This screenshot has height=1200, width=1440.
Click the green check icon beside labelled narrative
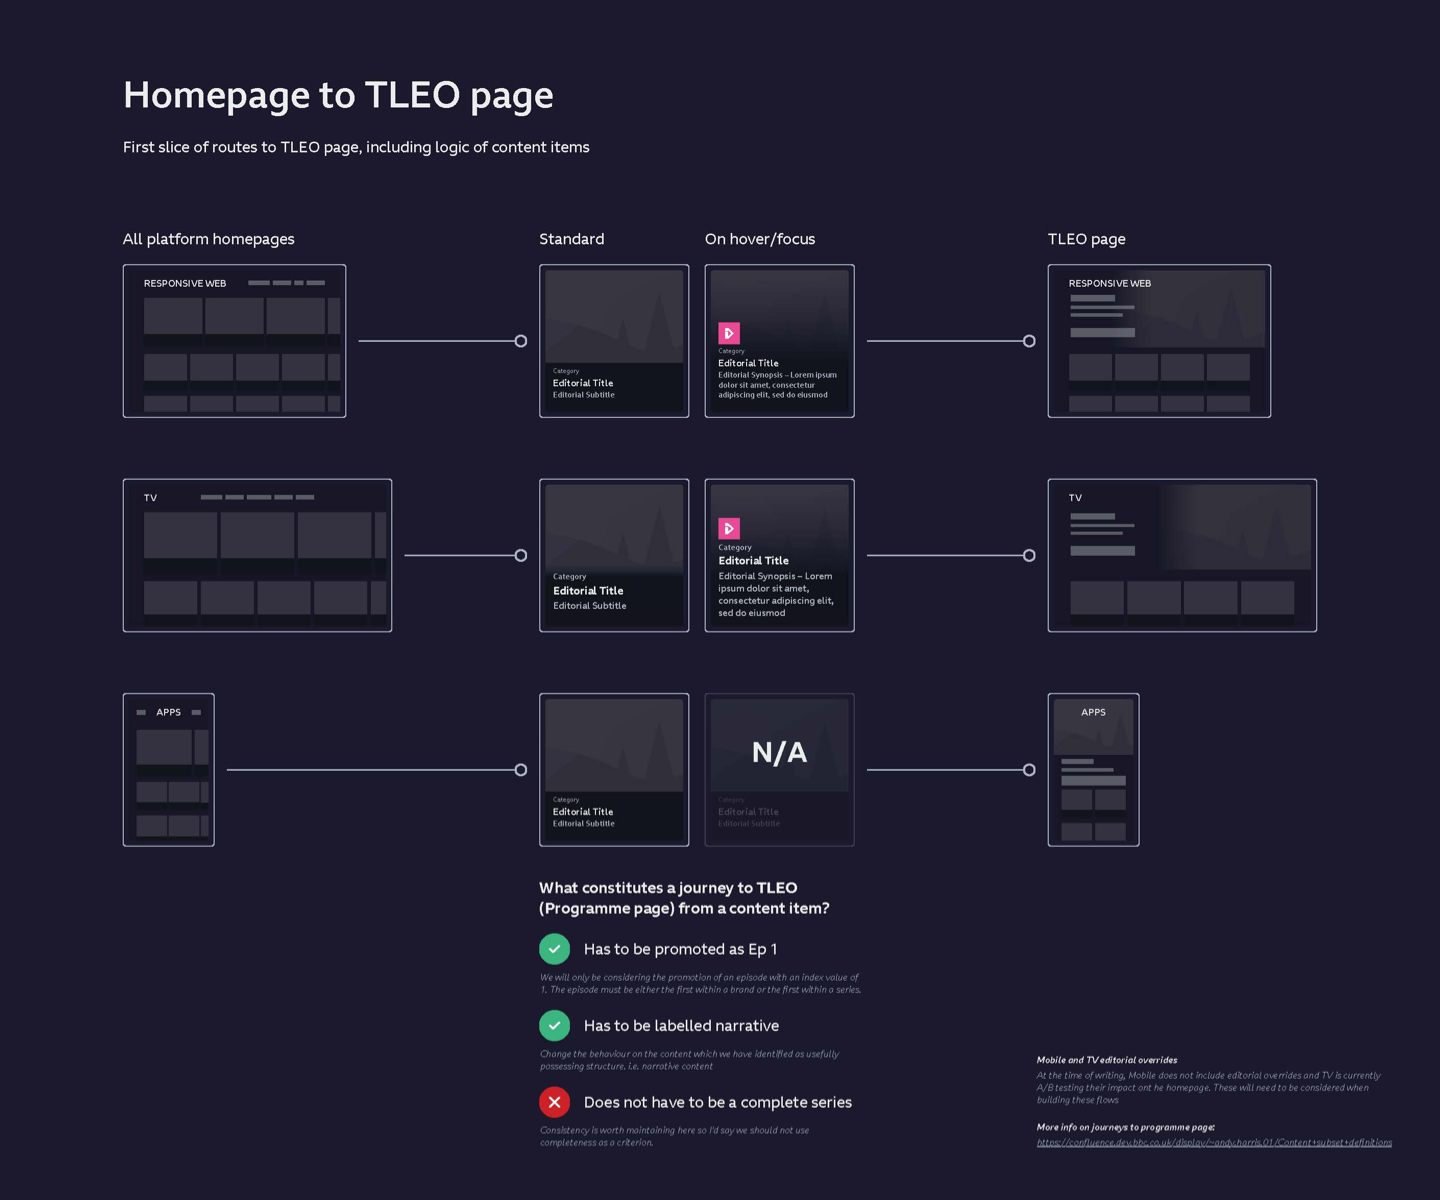click(x=555, y=1025)
